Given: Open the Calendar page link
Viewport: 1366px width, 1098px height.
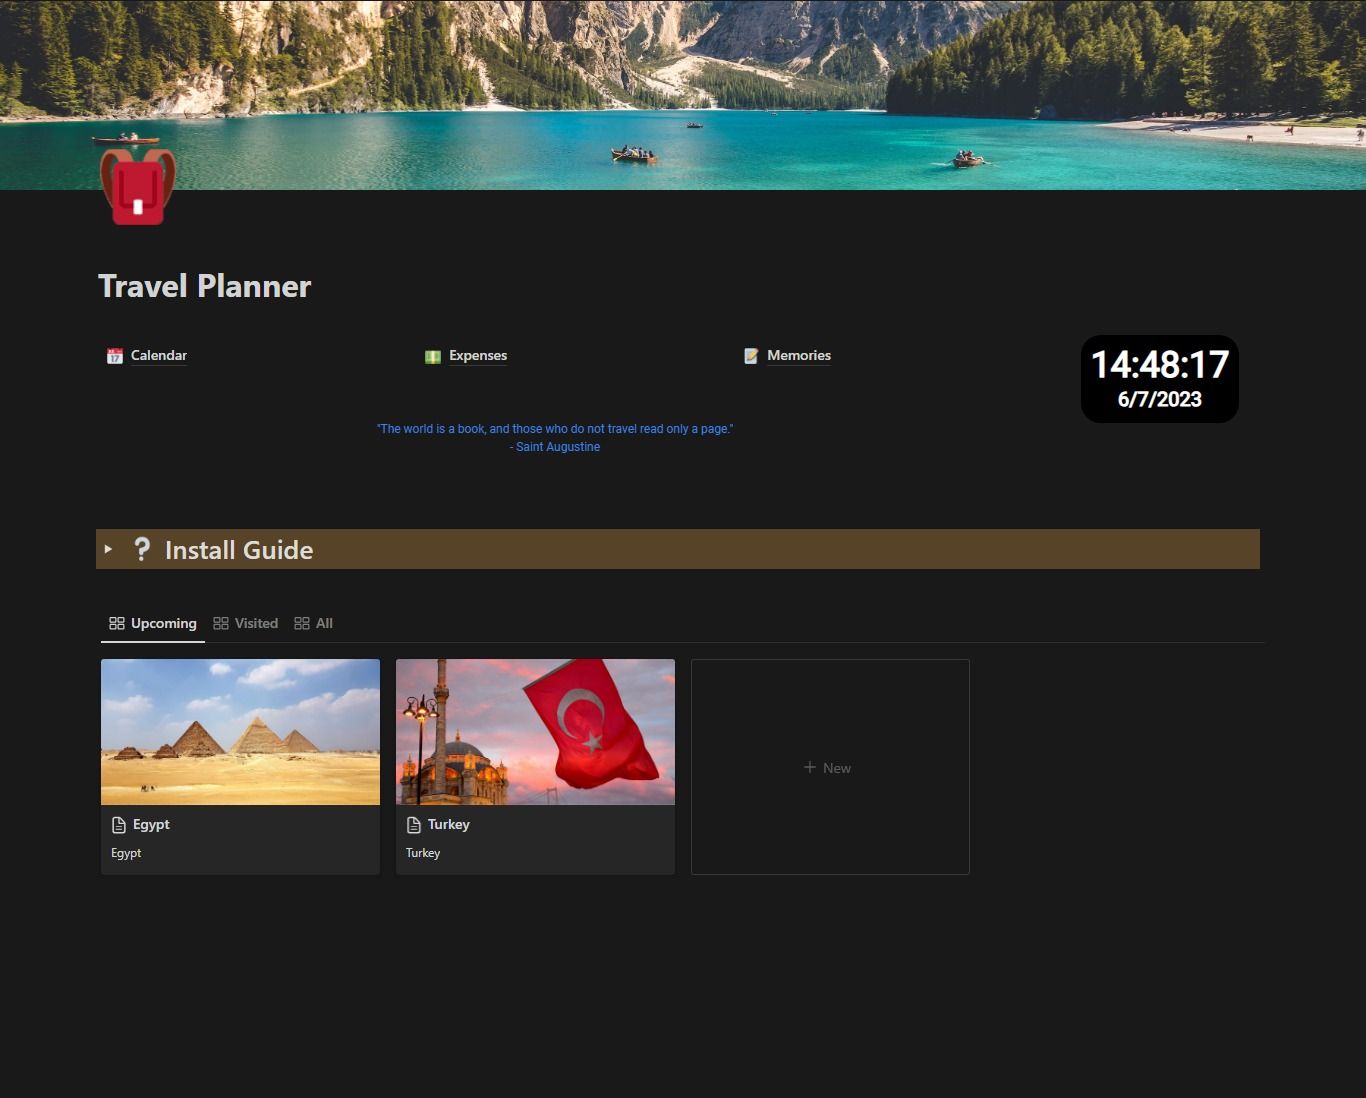Looking at the screenshot, I should coord(159,355).
